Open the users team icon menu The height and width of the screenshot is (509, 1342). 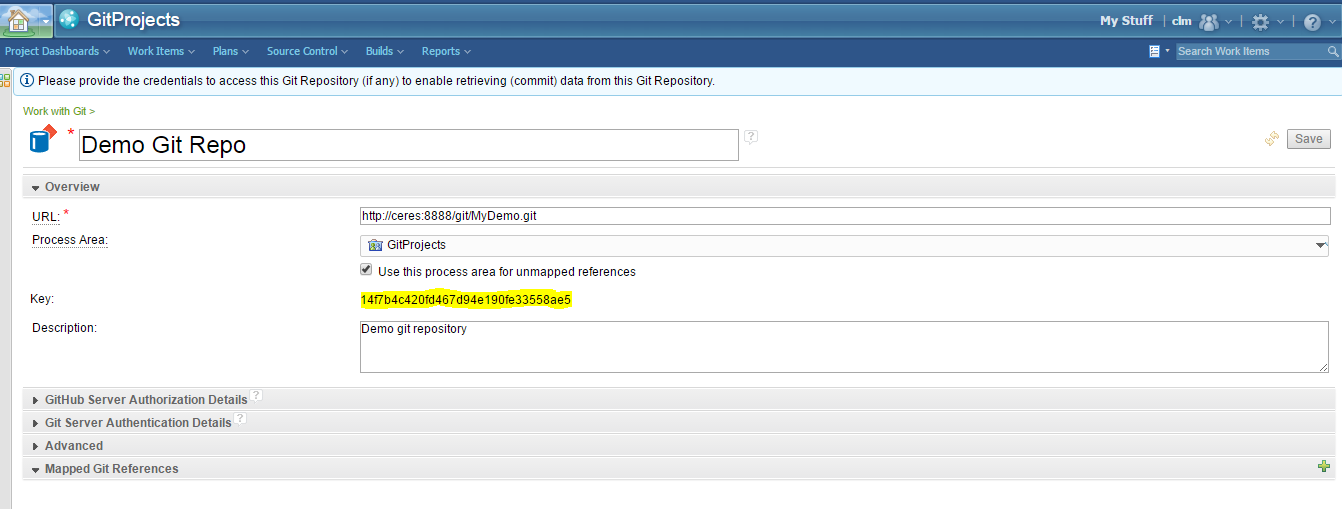click(1210, 21)
